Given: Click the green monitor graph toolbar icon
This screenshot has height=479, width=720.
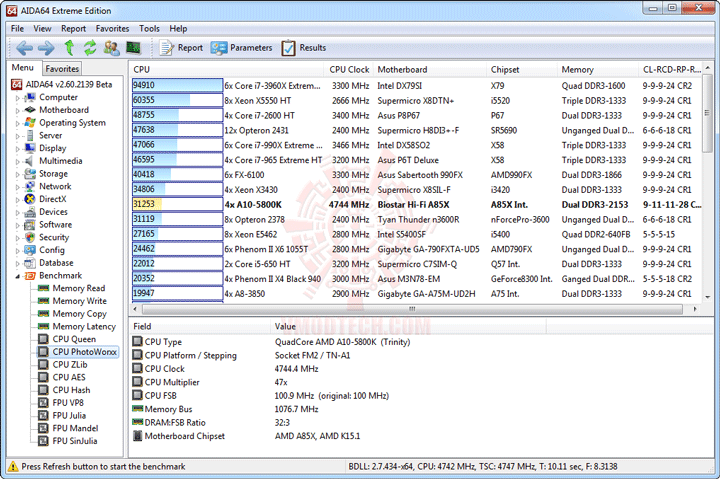Looking at the screenshot, I should (x=133, y=47).
